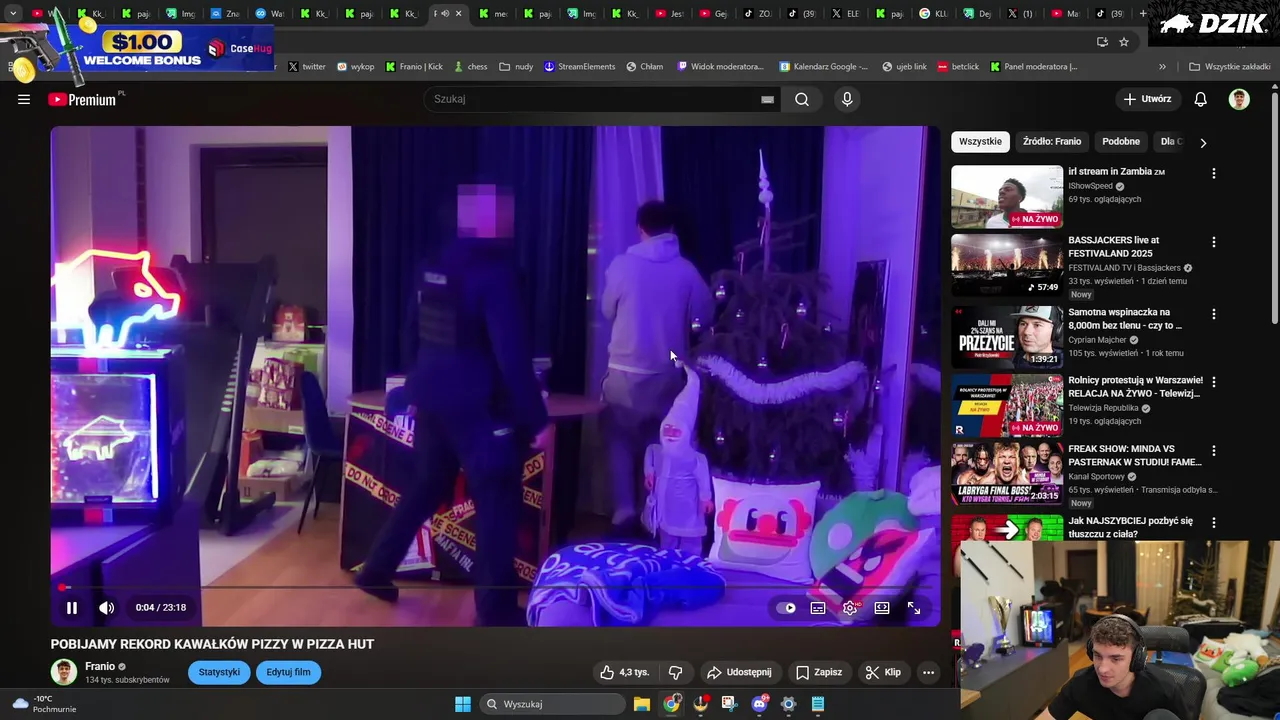This screenshot has width=1280, height=720.
Task: Click the Utwórz create button
Action: click(1147, 99)
